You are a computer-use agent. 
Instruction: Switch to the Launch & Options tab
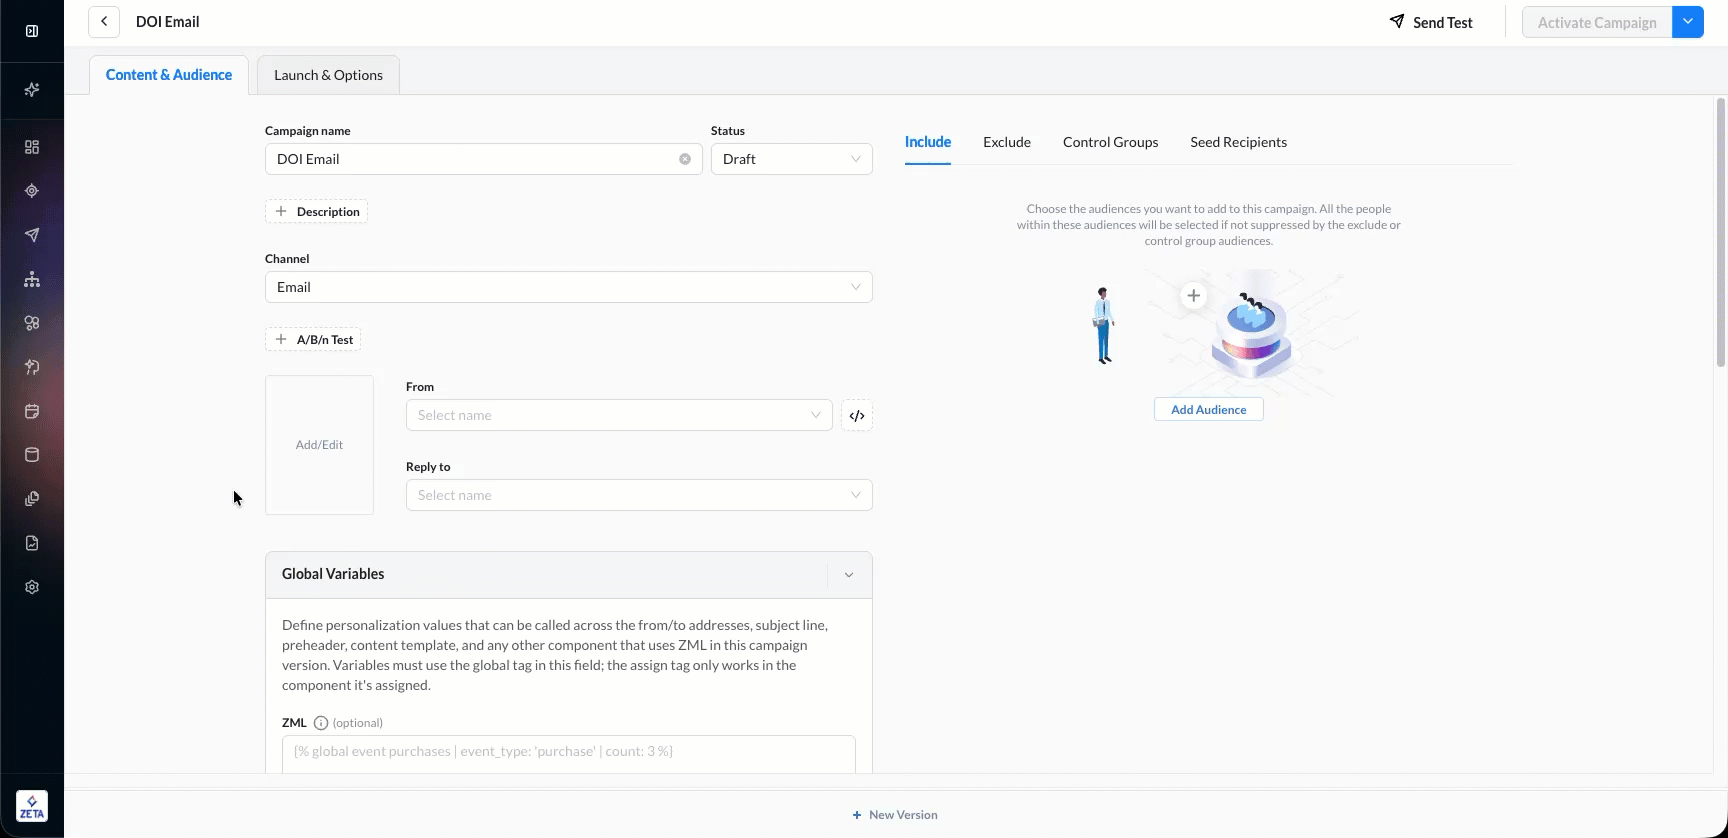coord(328,75)
